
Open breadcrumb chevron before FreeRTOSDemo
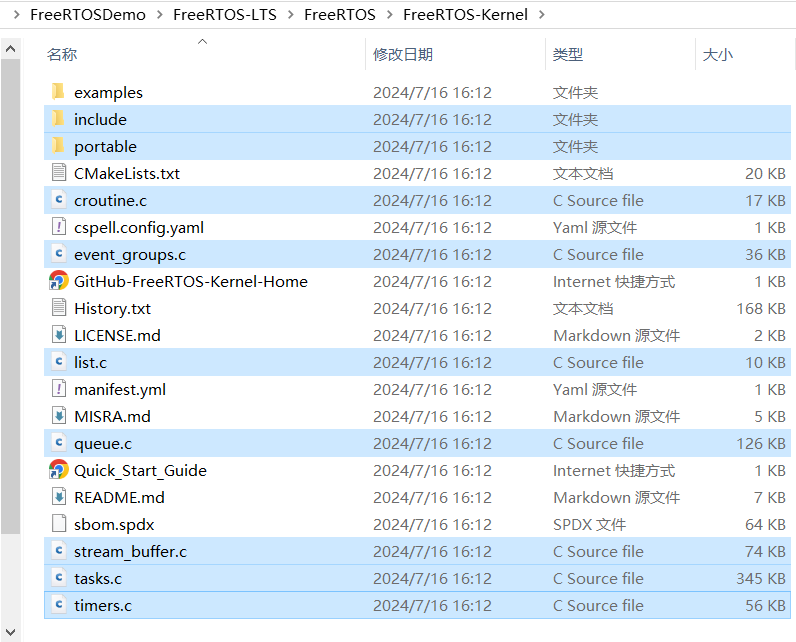16,15
